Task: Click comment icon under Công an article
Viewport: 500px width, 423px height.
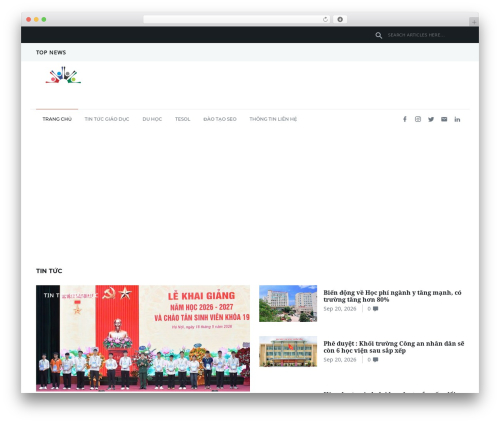Action: pos(375,360)
